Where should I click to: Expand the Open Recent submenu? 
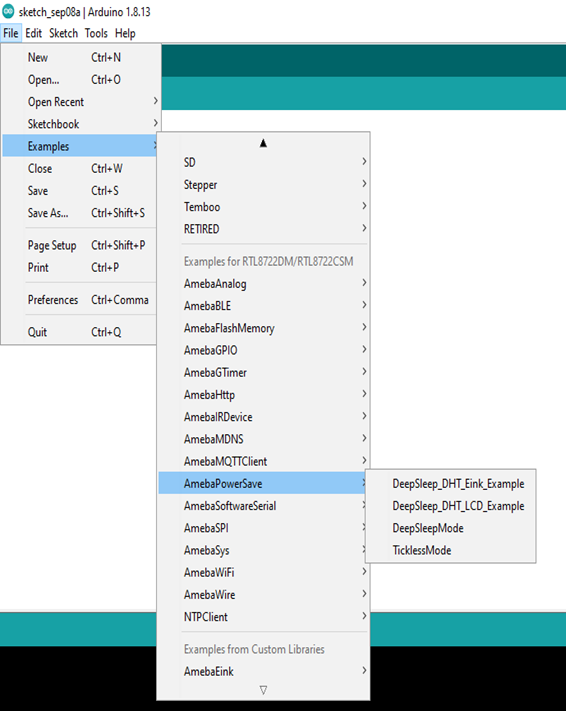[82, 102]
